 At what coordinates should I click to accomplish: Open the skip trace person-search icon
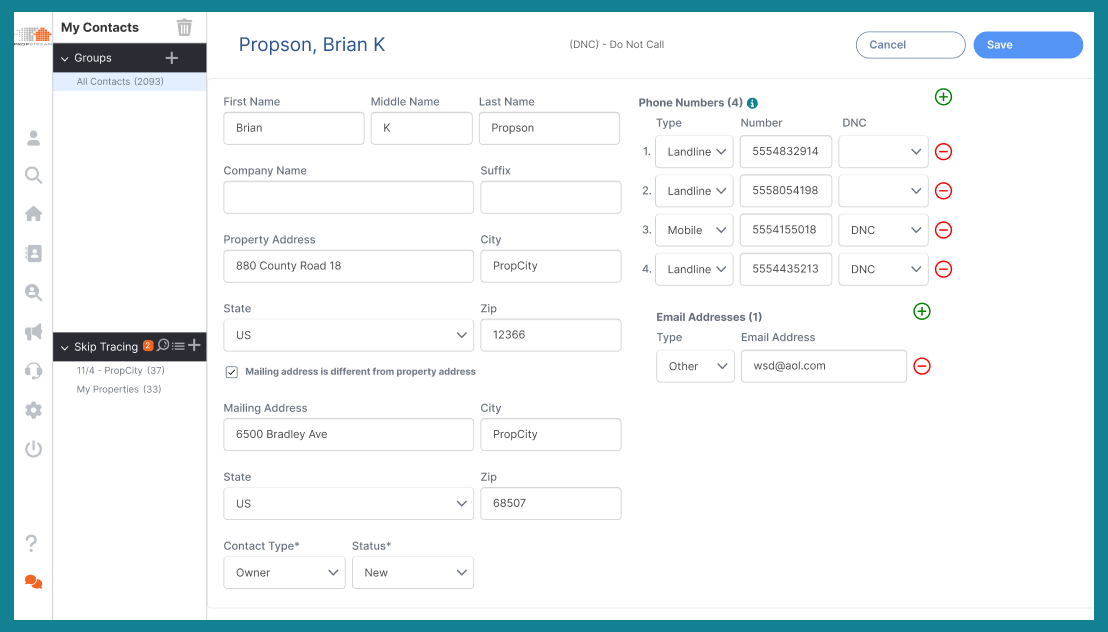(x=33, y=292)
